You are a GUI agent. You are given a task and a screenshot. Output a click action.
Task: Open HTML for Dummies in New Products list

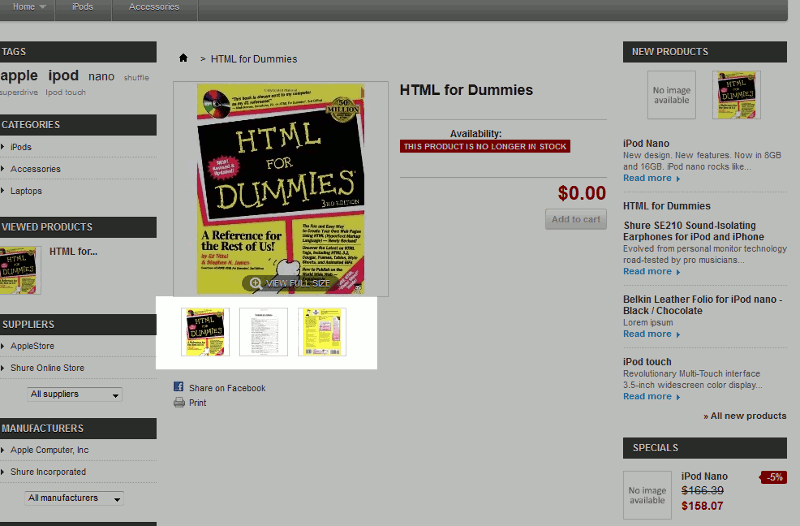(x=666, y=206)
